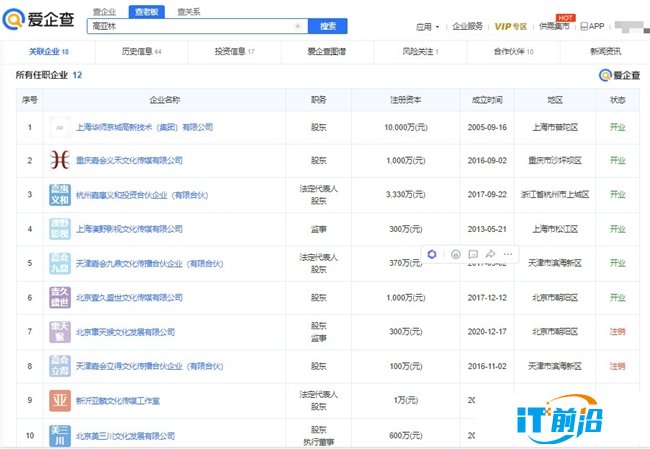650x449 pixels.
Task: Open the Beijing company link in row 7
Action: click(125, 332)
